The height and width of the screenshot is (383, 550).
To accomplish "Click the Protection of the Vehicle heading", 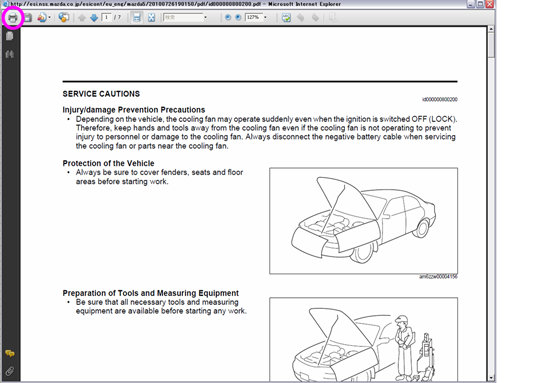I will point(108,163).
